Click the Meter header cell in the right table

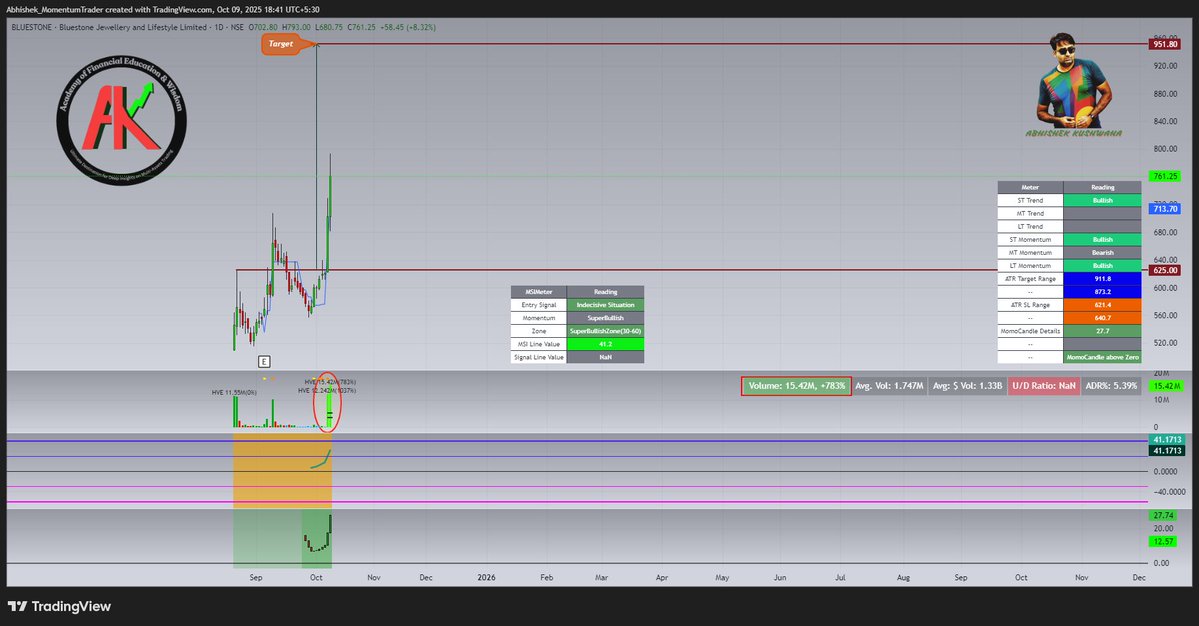[1030, 187]
